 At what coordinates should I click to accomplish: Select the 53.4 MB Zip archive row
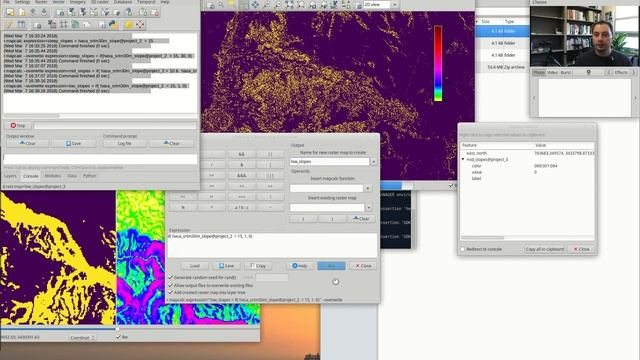click(x=502, y=67)
